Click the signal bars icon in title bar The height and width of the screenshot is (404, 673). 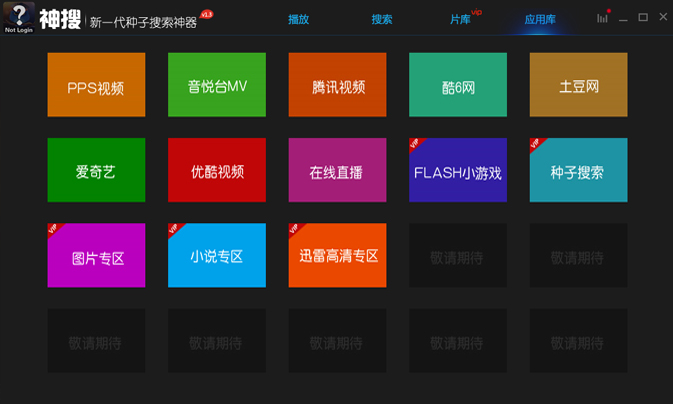point(602,18)
